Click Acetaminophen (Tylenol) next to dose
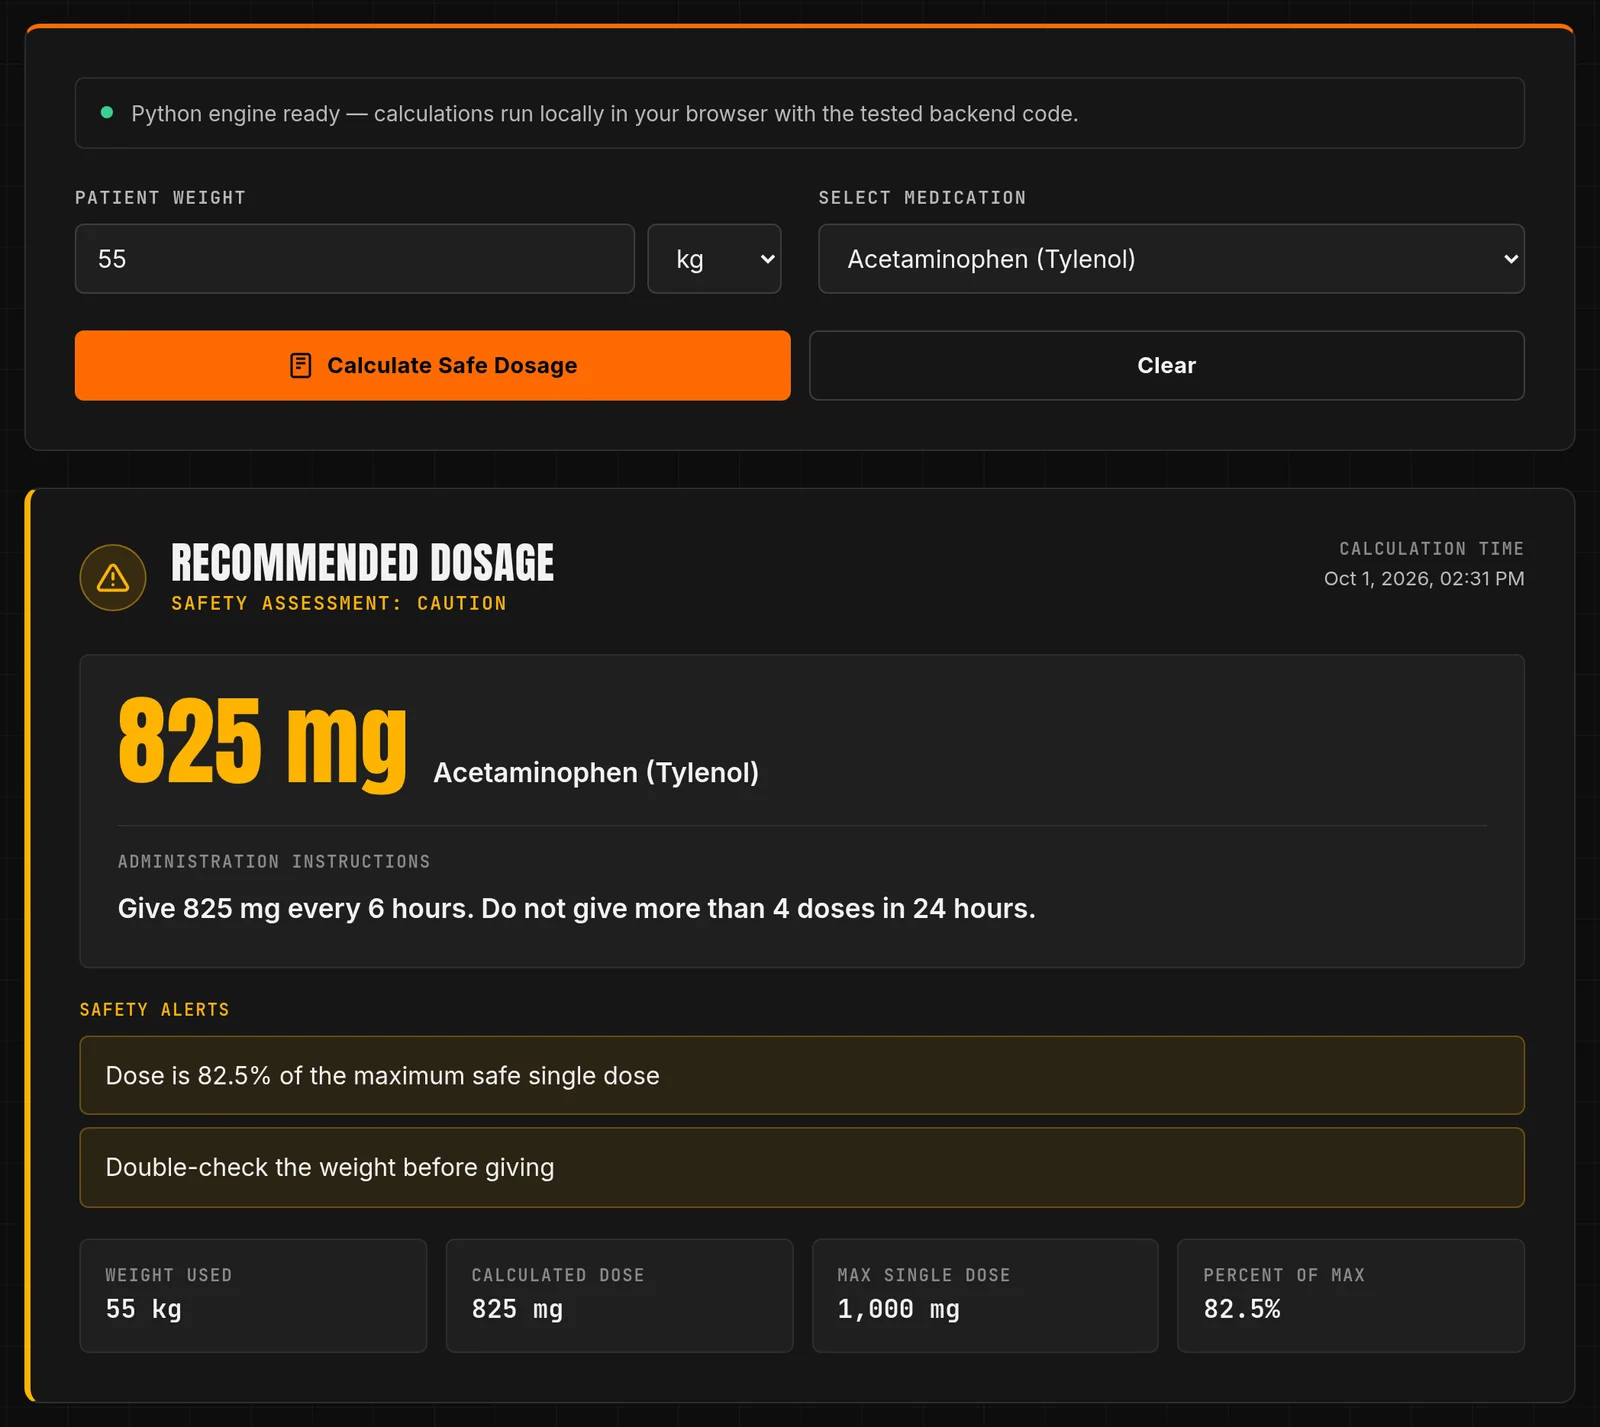 (x=596, y=773)
